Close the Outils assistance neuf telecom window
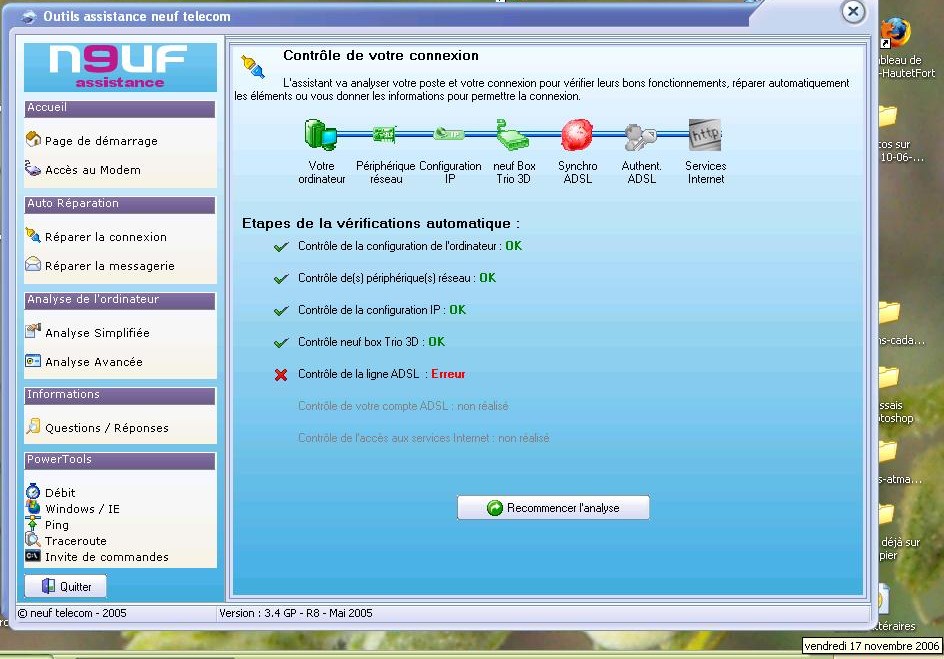This screenshot has width=944, height=659. point(853,11)
